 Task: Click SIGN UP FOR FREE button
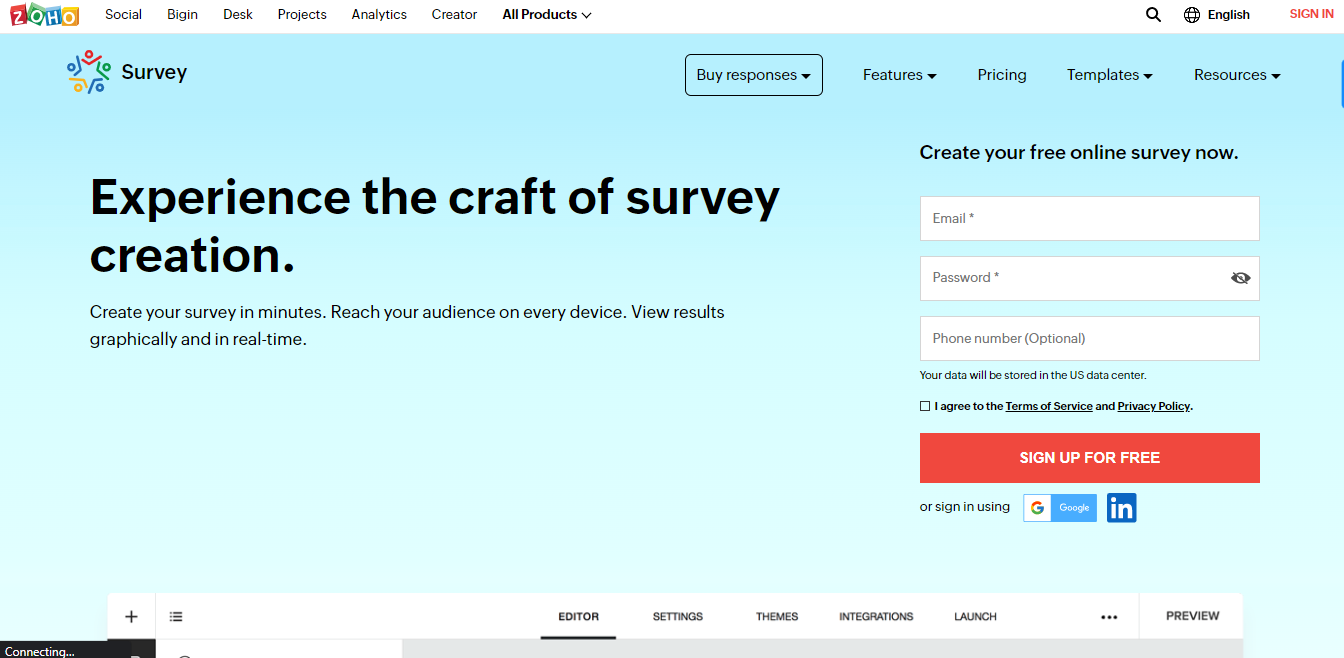(1090, 458)
